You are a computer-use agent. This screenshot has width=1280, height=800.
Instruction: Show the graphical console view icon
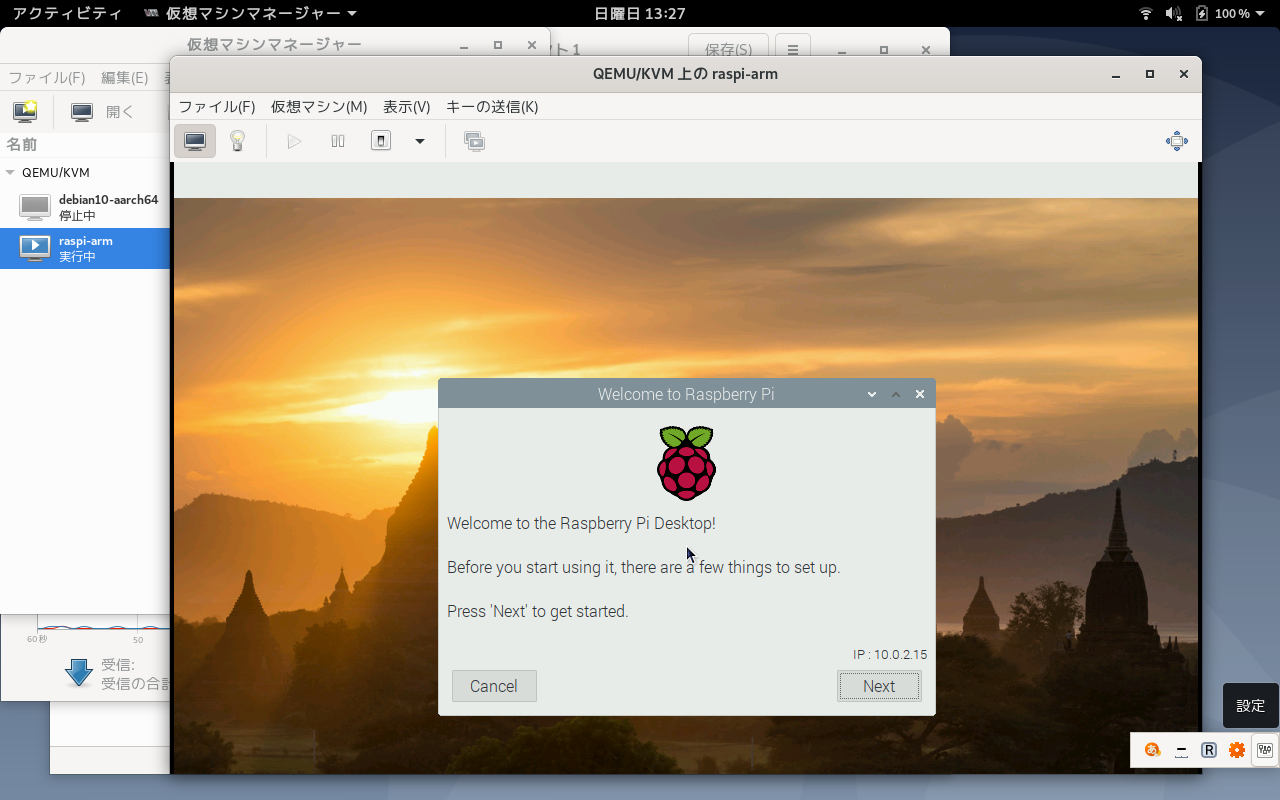[x=195, y=141]
